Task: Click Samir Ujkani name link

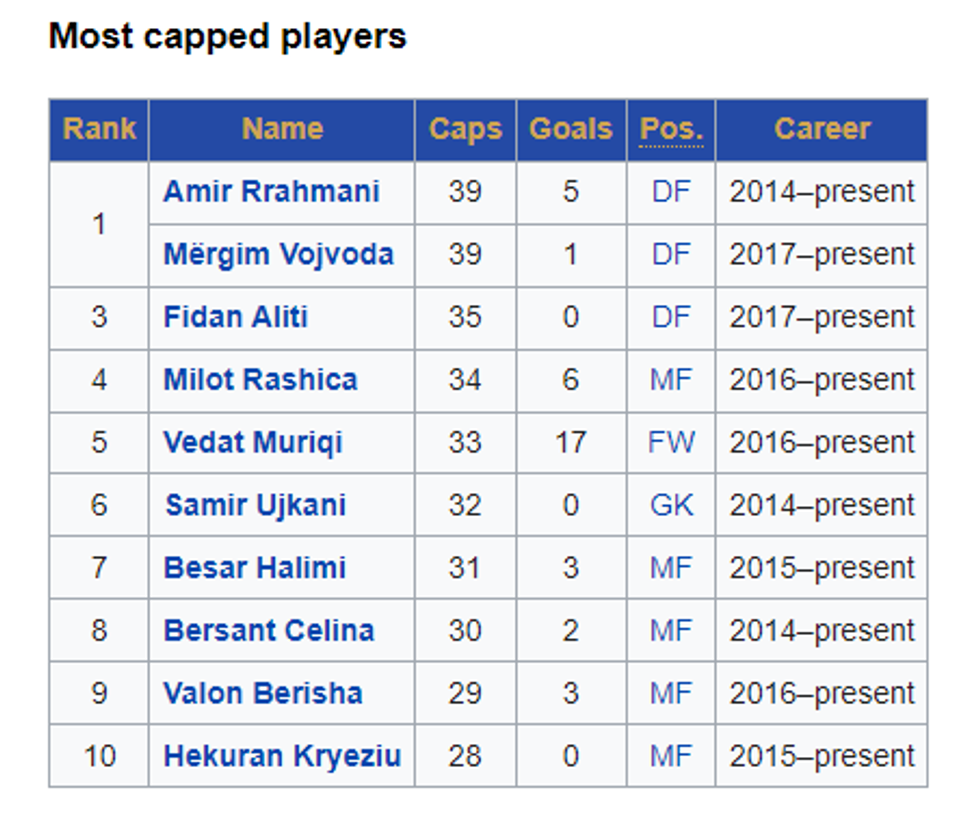Action: (x=255, y=505)
